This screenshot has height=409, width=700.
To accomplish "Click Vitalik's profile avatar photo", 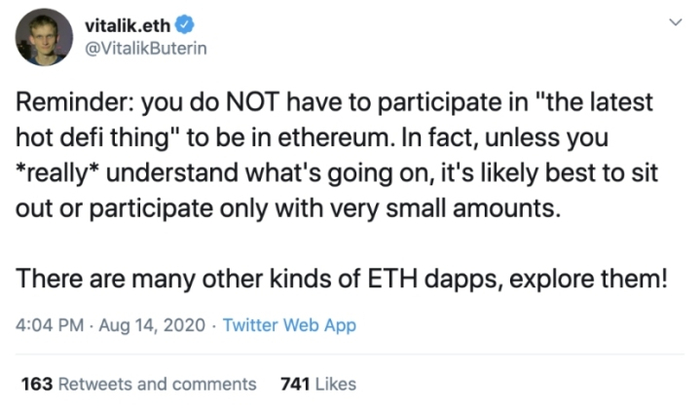I will click(42, 39).
